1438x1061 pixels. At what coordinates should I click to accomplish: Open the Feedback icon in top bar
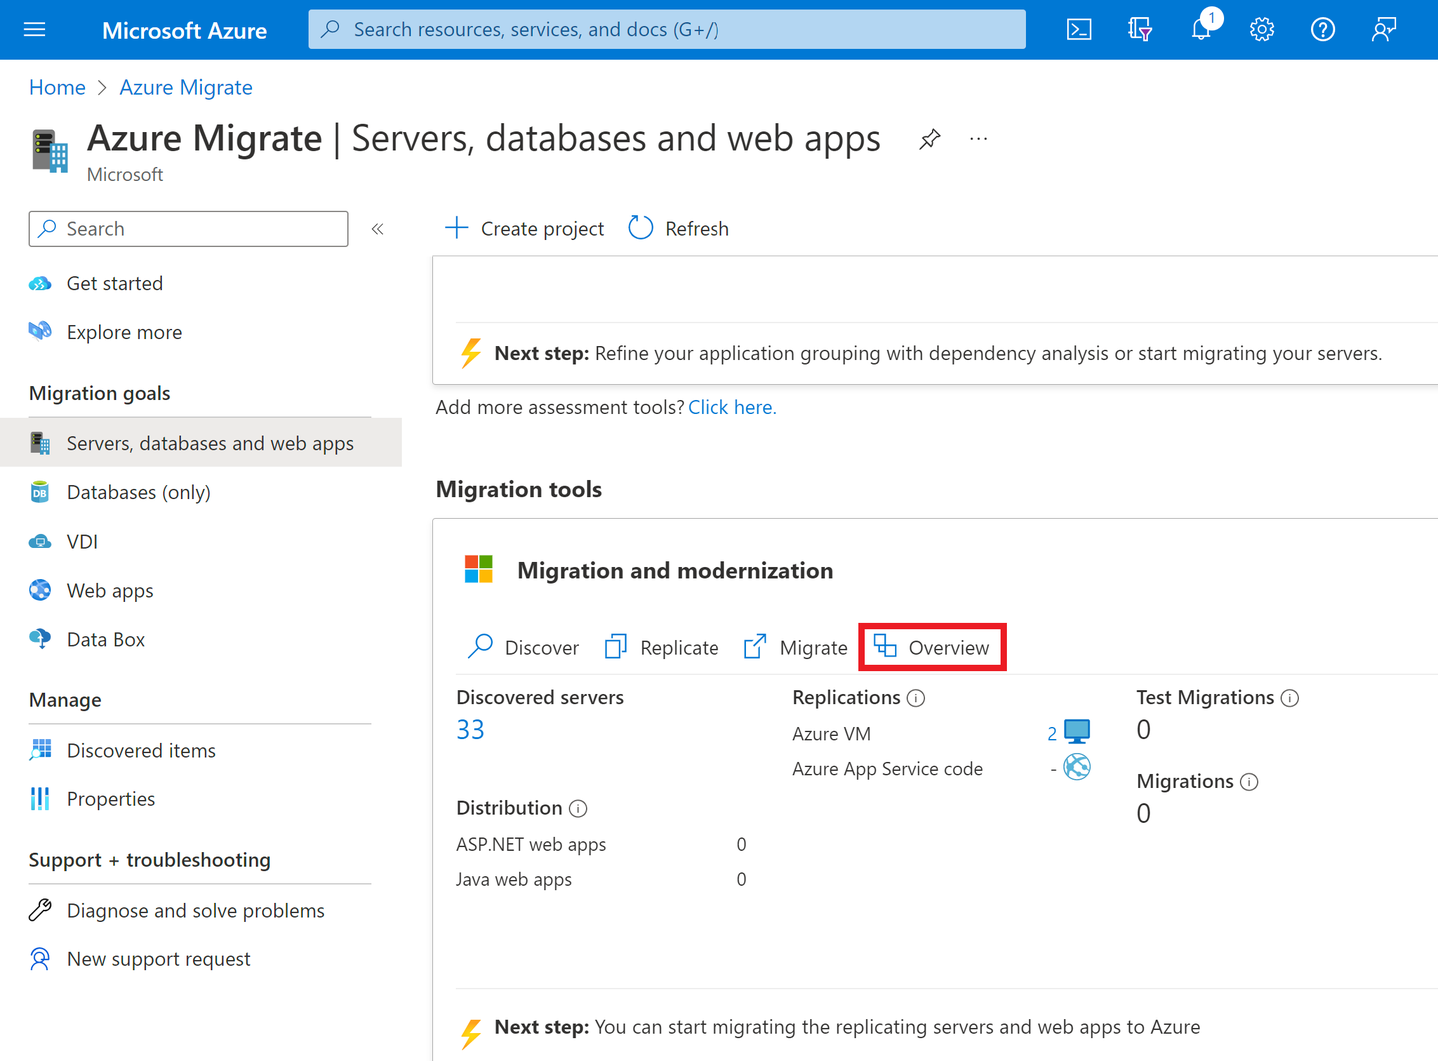coord(1384,30)
